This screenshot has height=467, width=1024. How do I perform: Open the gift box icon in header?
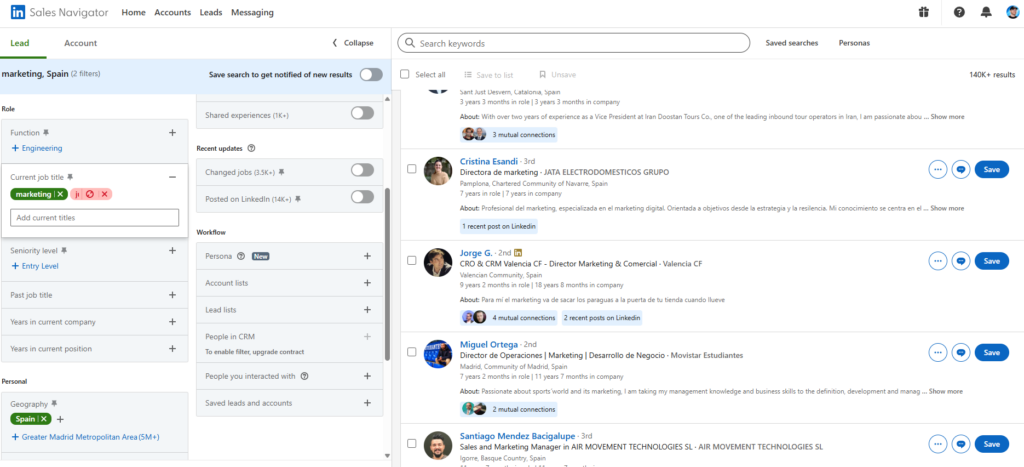pos(923,12)
